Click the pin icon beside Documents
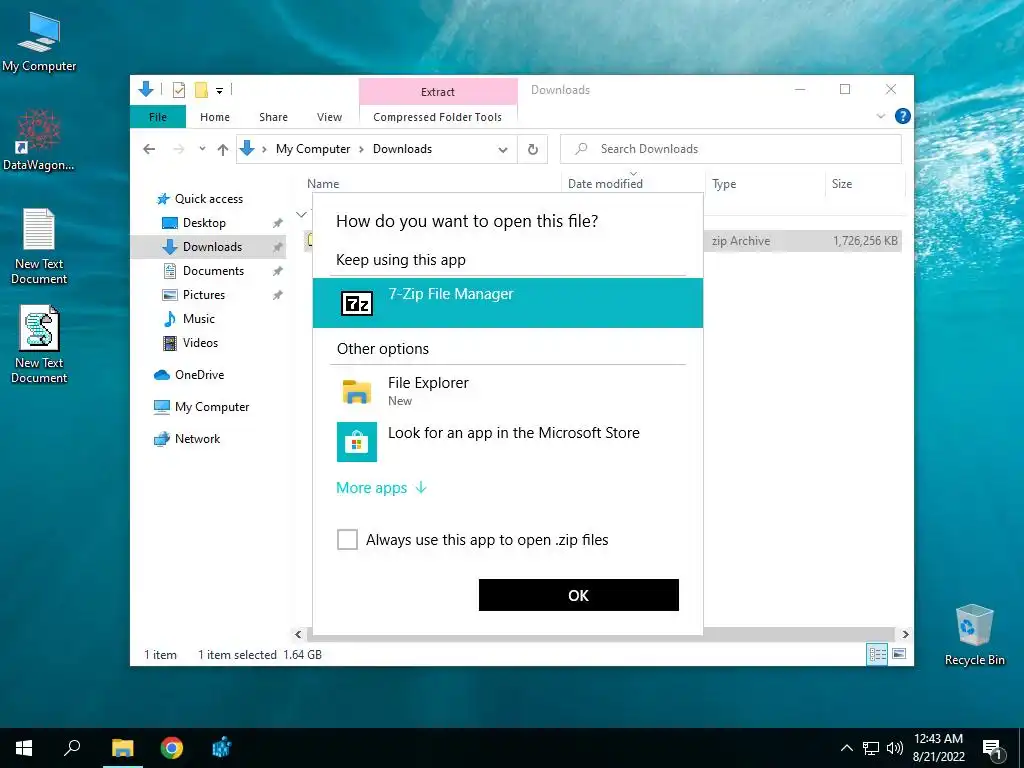Image resolution: width=1024 pixels, height=768 pixels. (278, 271)
